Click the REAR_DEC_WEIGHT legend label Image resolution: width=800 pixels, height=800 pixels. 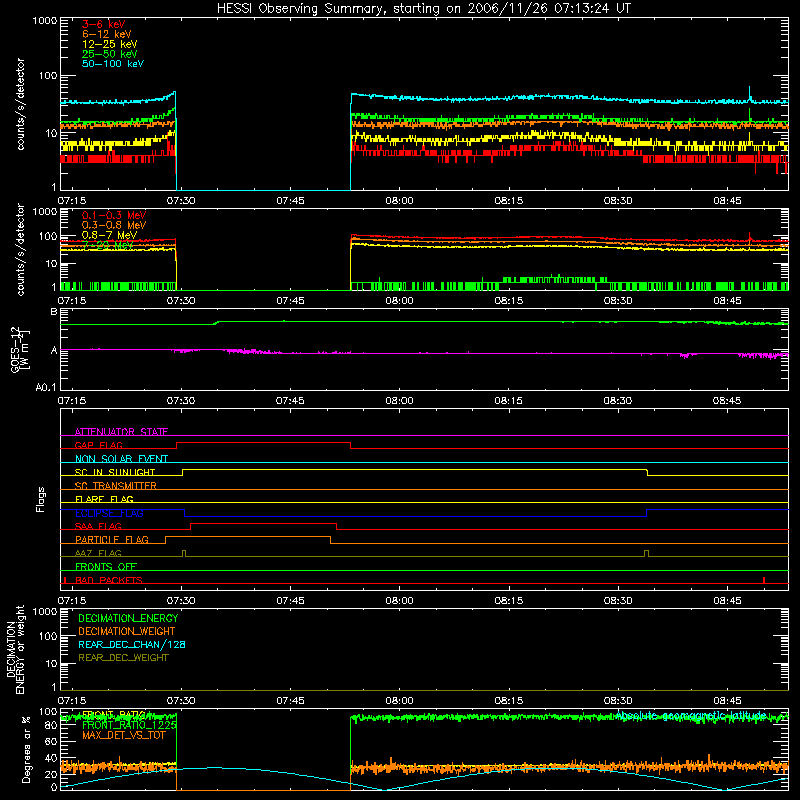123,658
